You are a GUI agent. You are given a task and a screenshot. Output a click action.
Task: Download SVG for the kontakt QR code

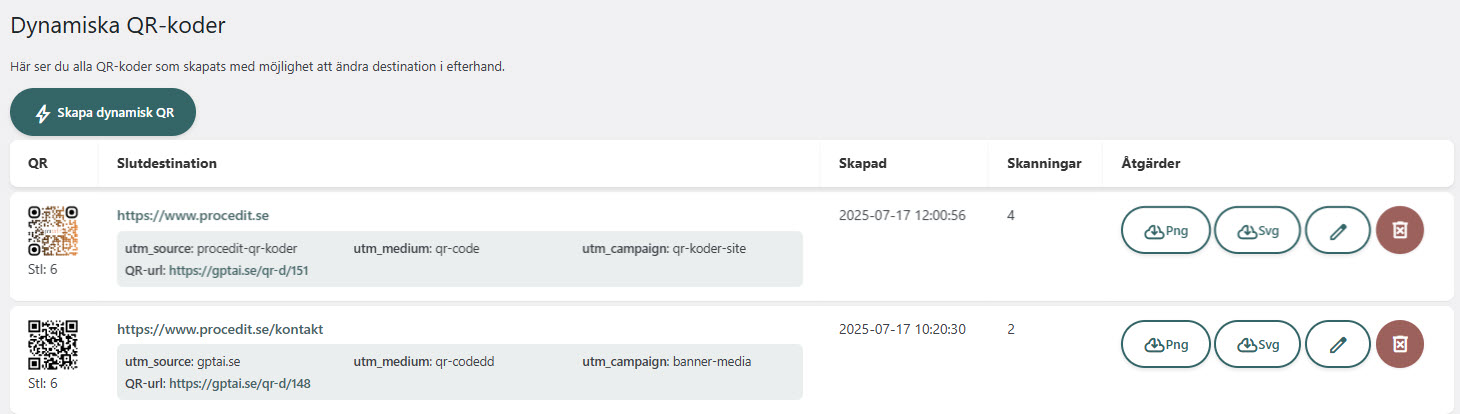[1257, 345]
